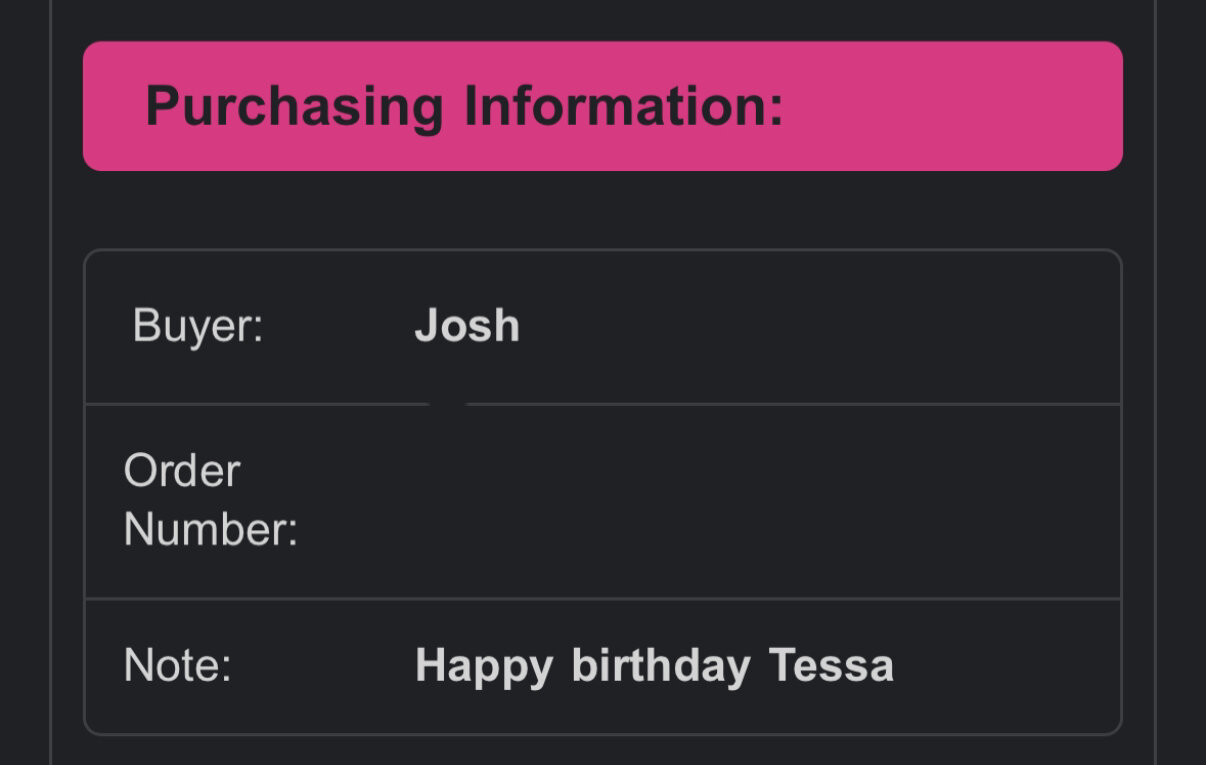Click the word Happy in the note
Image resolution: width=1206 pixels, height=765 pixels.
pos(484,666)
